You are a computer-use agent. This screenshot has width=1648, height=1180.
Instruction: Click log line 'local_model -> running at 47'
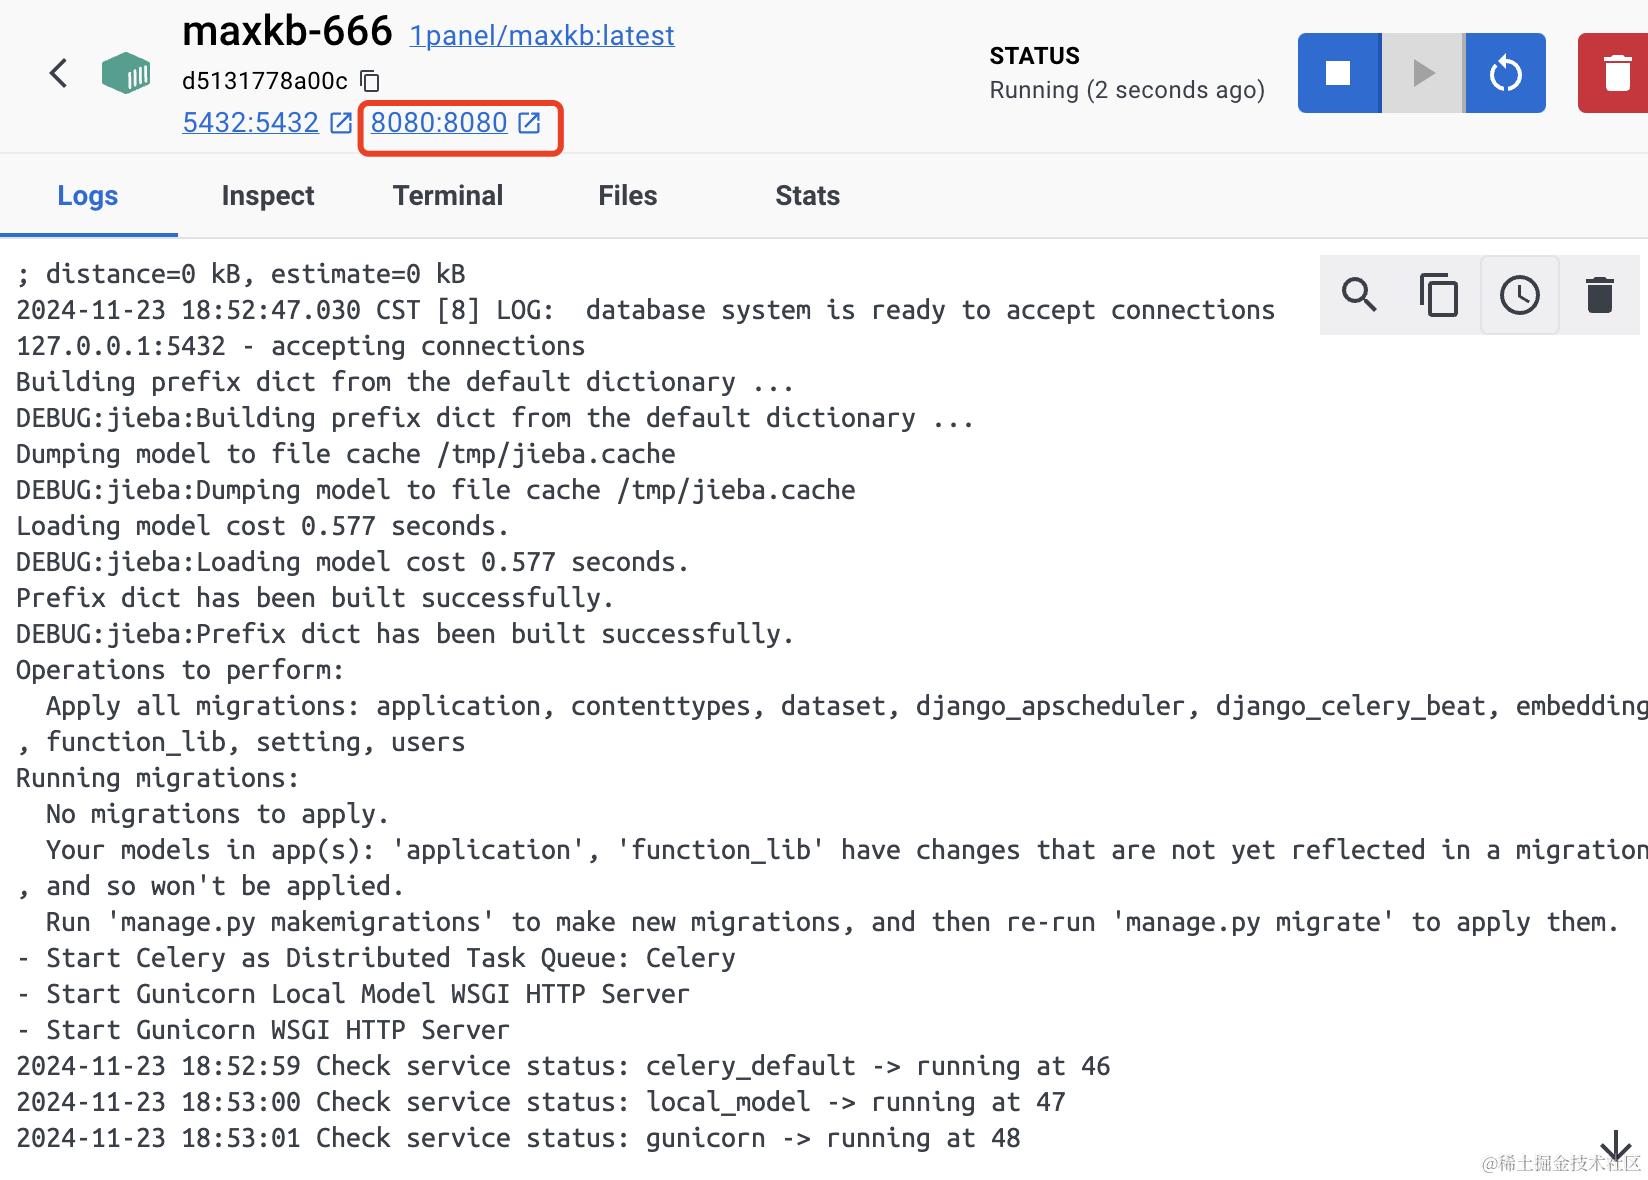coord(541,1102)
